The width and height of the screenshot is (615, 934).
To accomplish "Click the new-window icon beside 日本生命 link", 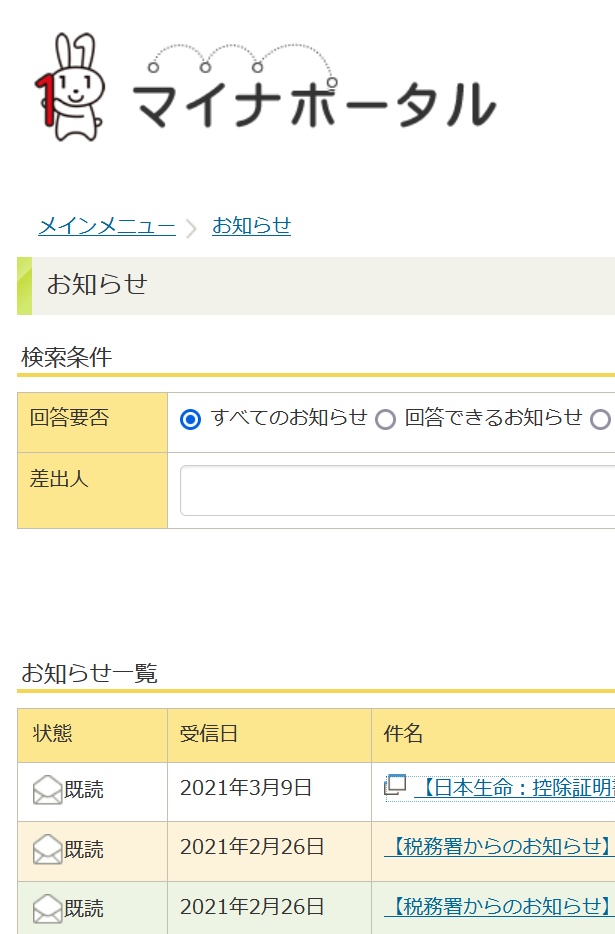I will point(395,786).
